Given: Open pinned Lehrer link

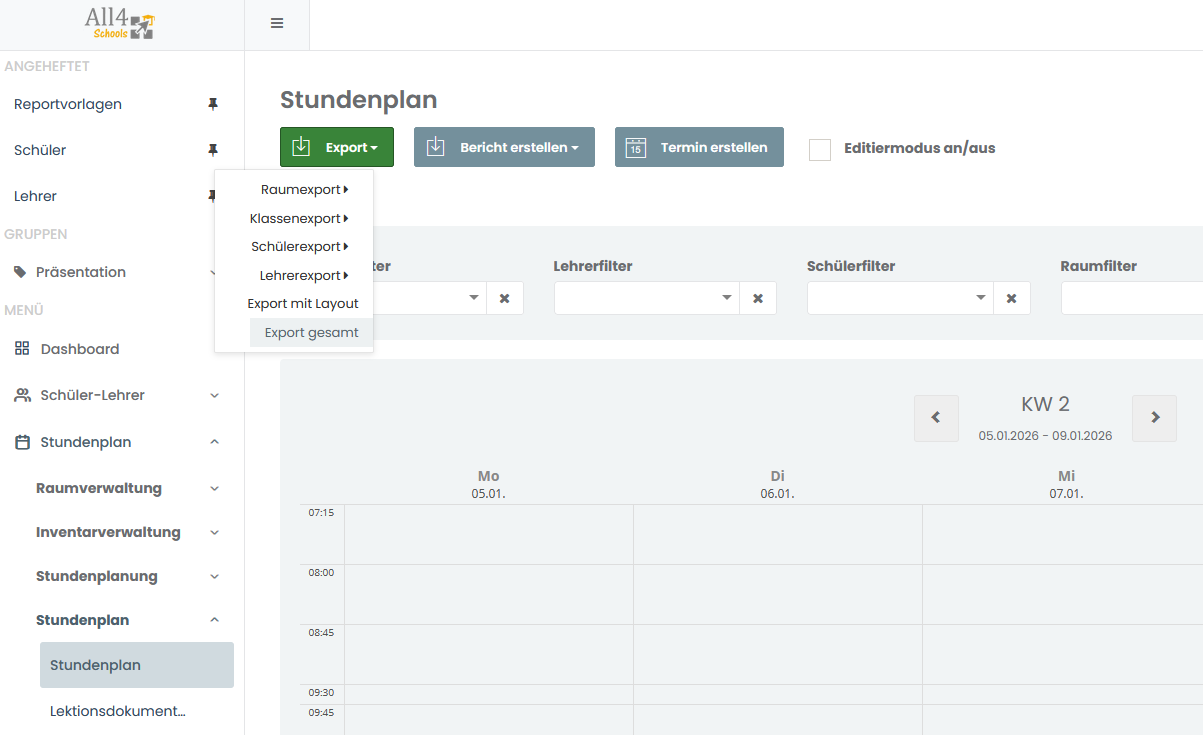Looking at the screenshot, I should 35,196.
